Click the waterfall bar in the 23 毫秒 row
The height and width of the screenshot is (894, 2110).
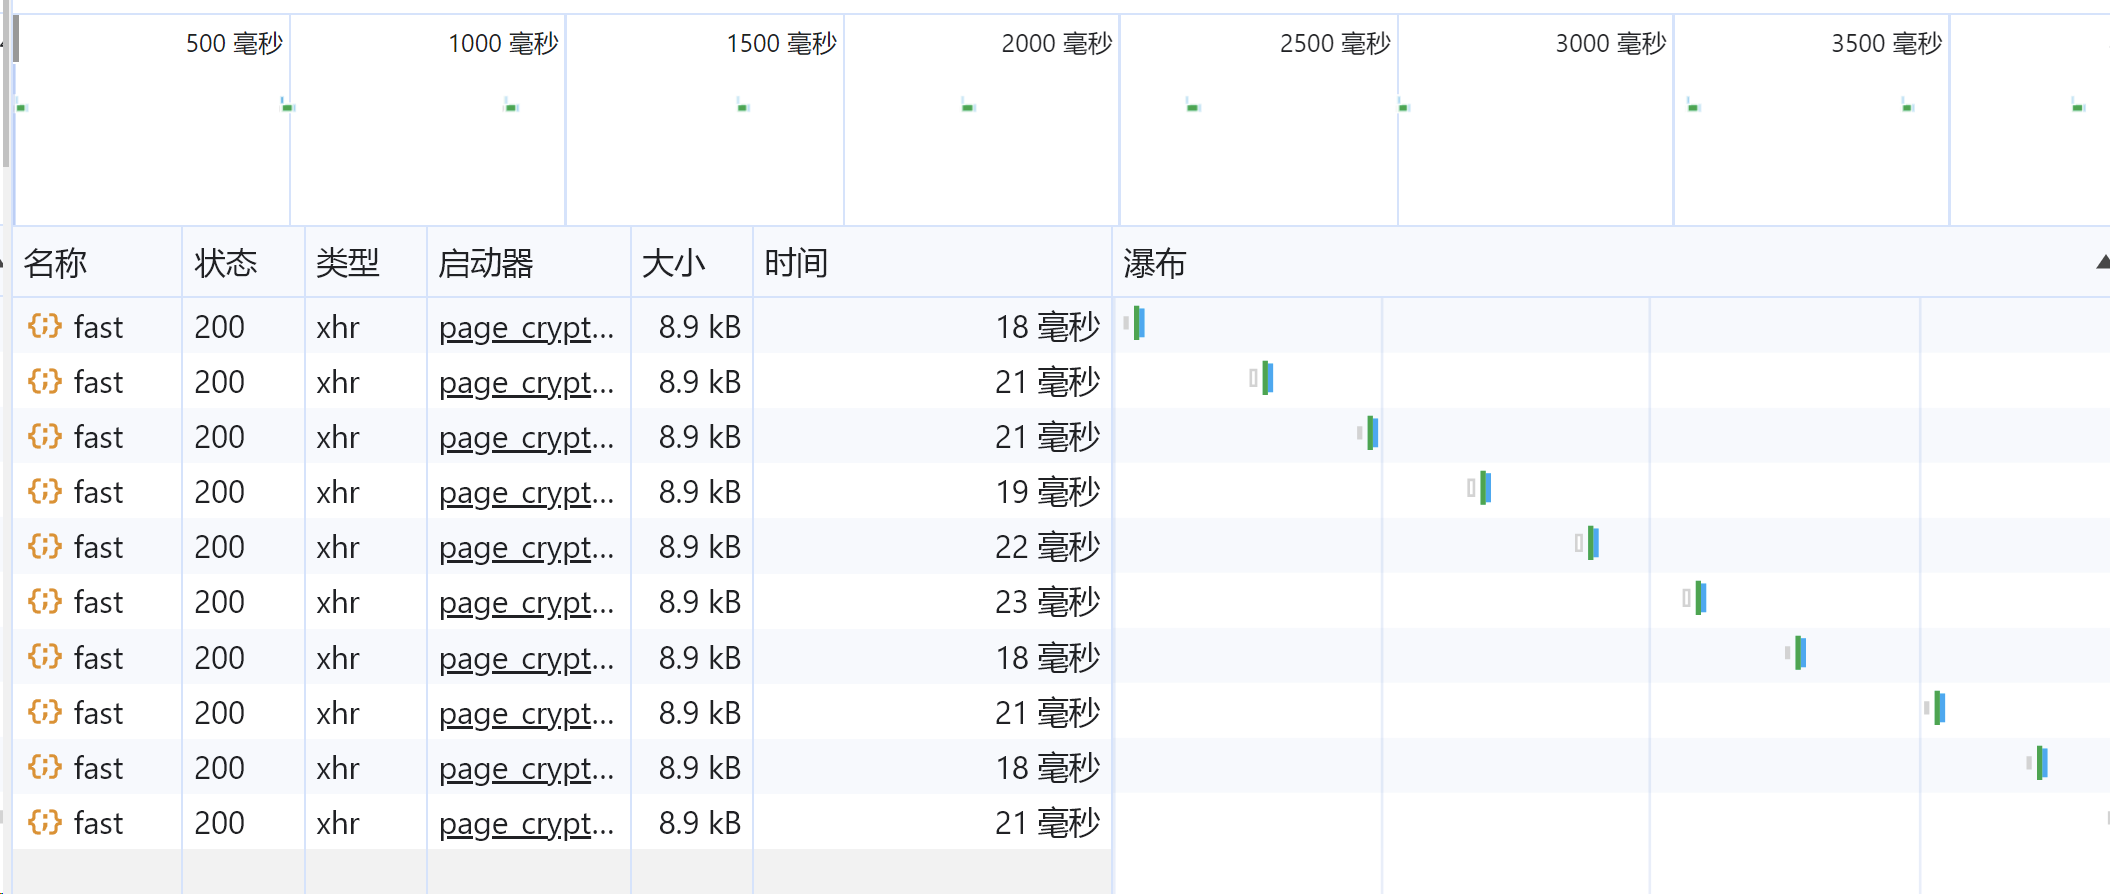[1700, 598]
